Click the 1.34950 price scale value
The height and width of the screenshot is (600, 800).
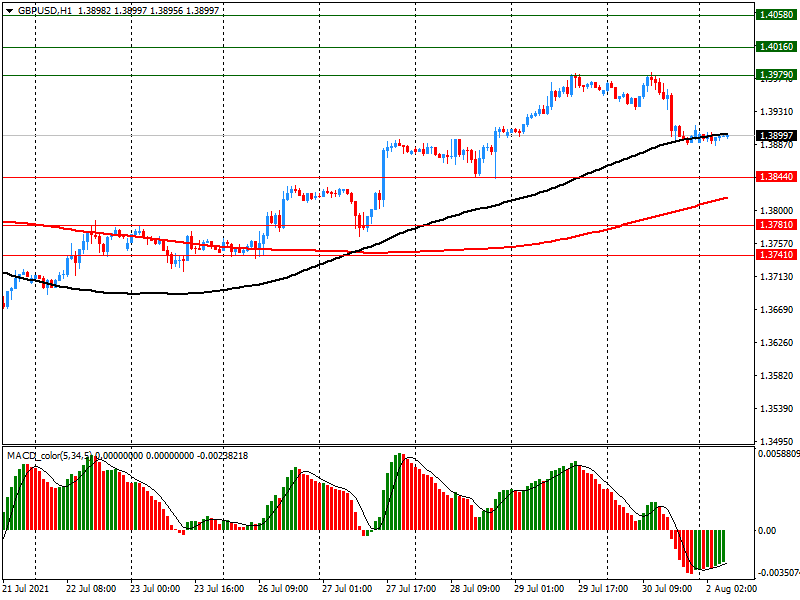(777, 442)
